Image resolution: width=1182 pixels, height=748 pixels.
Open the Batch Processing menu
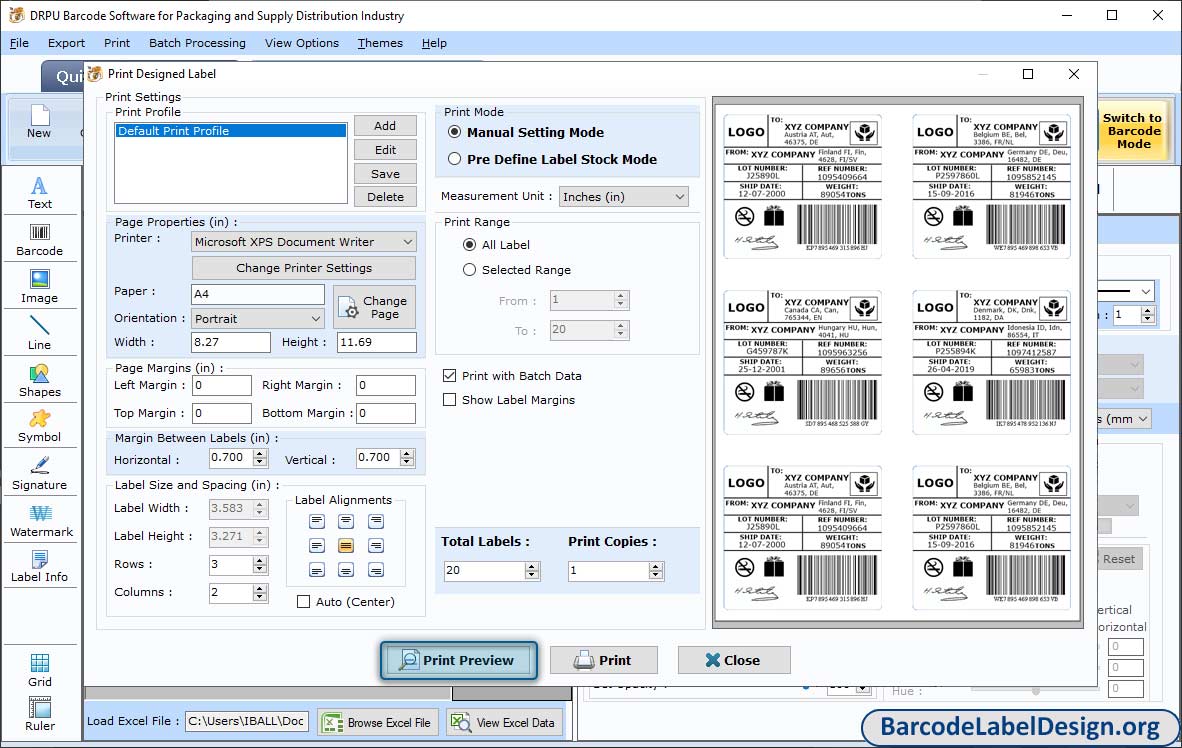point(197,43)
